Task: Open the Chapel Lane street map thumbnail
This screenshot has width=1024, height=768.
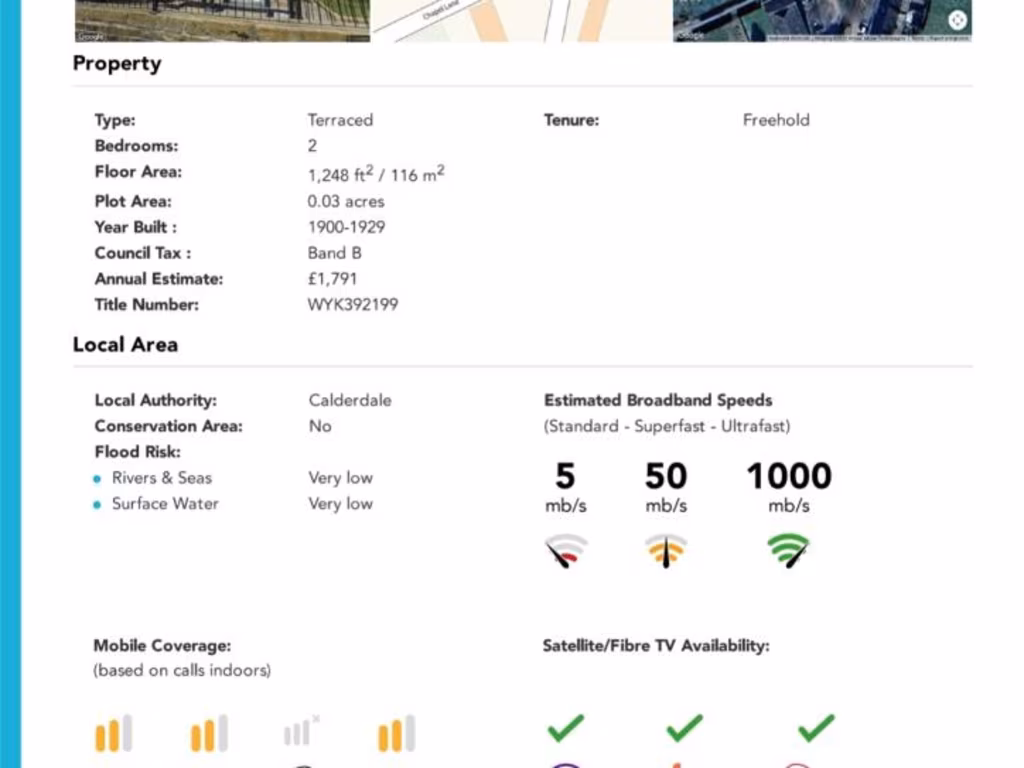Action: coord(521,20)
